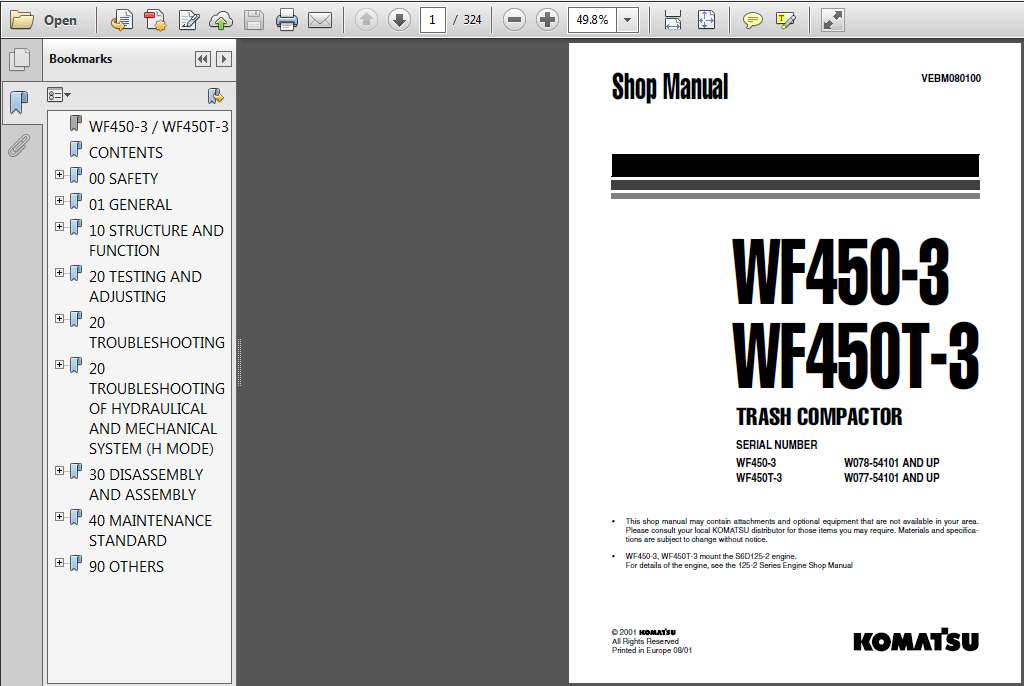Click the save floppy disk icon
1024x686 pixels.
(x=254, y=20)
